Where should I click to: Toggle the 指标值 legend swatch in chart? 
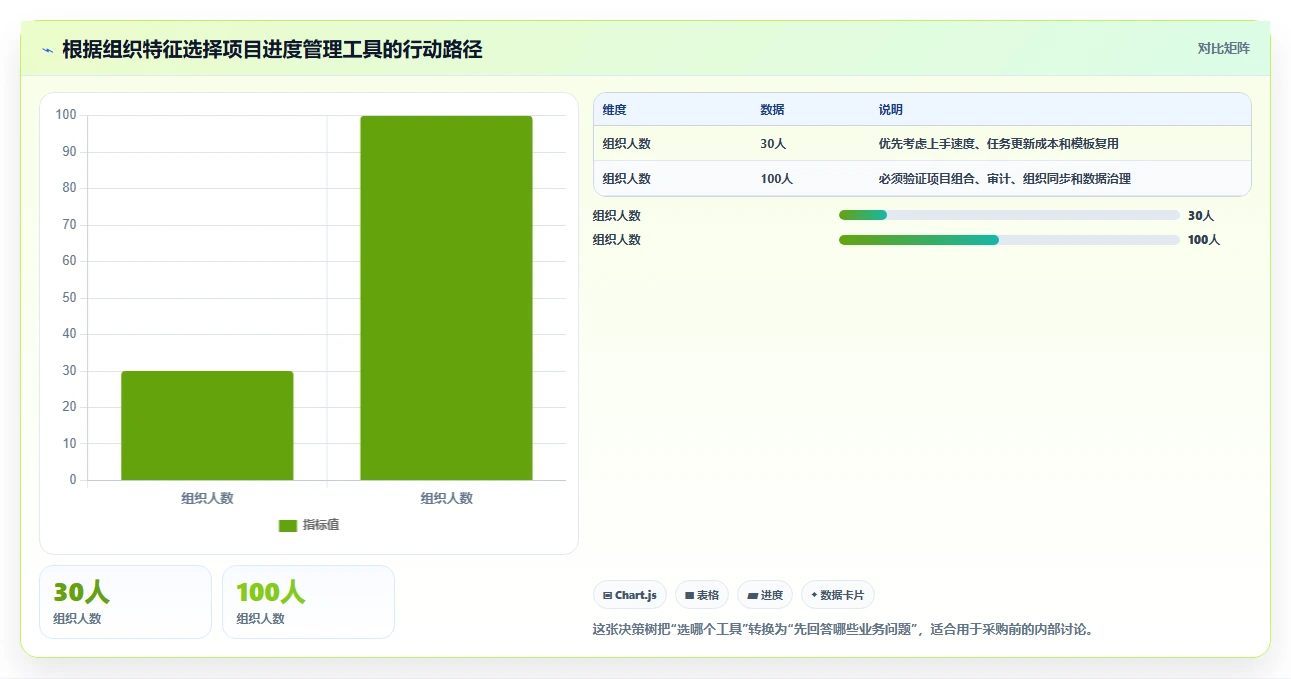click(288, 525)
